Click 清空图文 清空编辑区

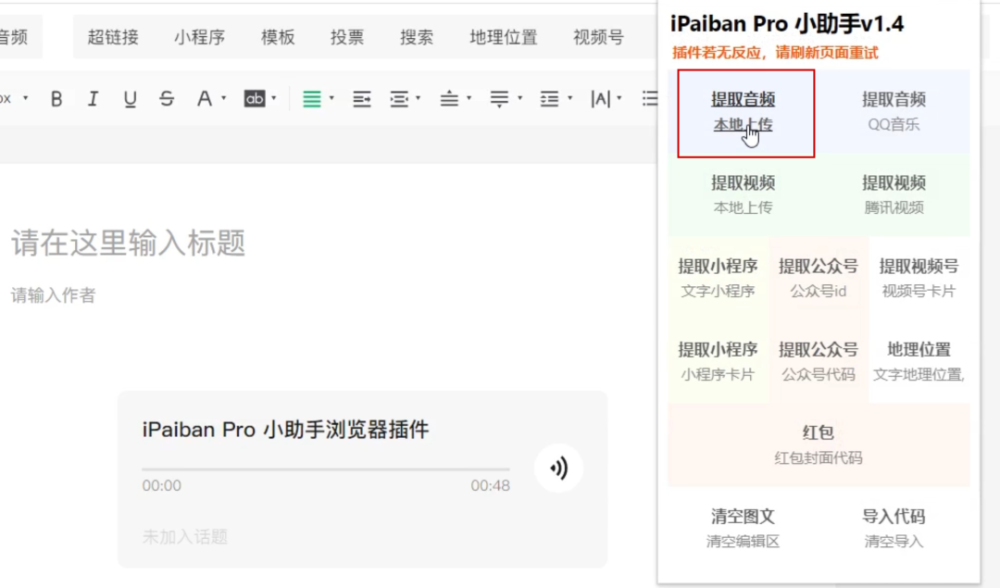(x=743, y=528)
